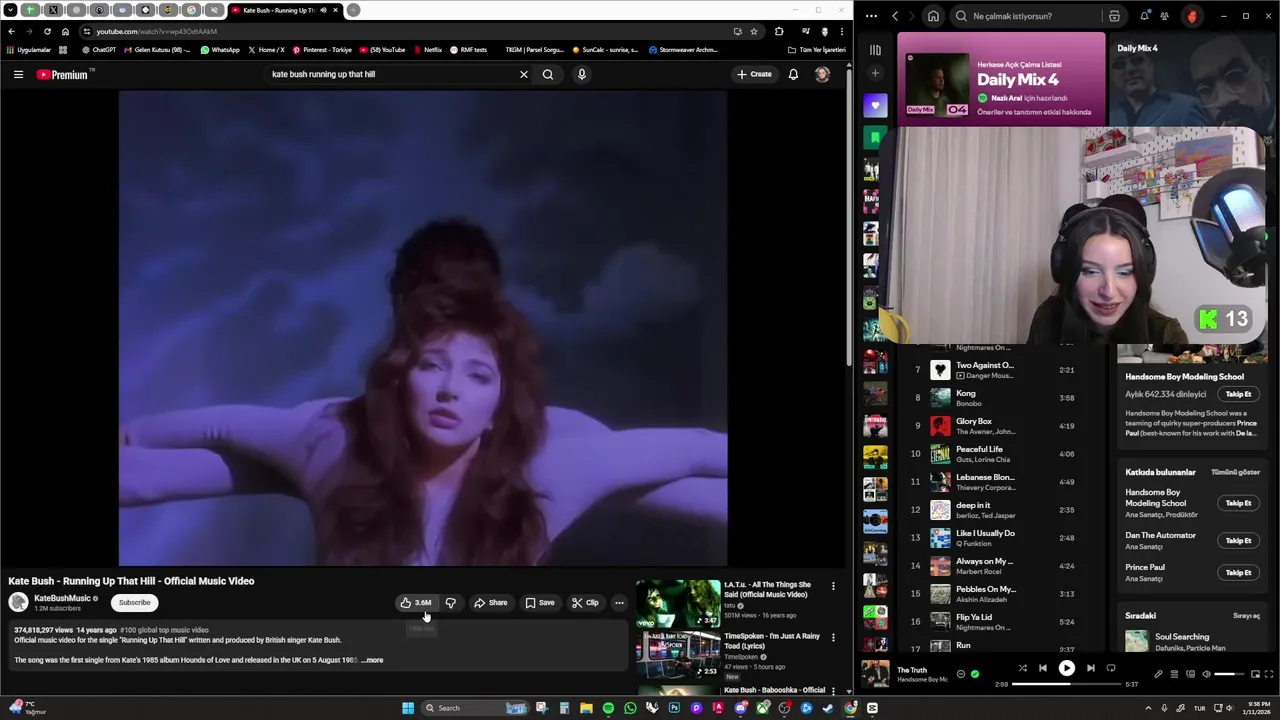This screenshot has width=1280, height=720.
Task: Toggle the Spotify lyrics microphone icon
Action: (x=1158, y=674)
